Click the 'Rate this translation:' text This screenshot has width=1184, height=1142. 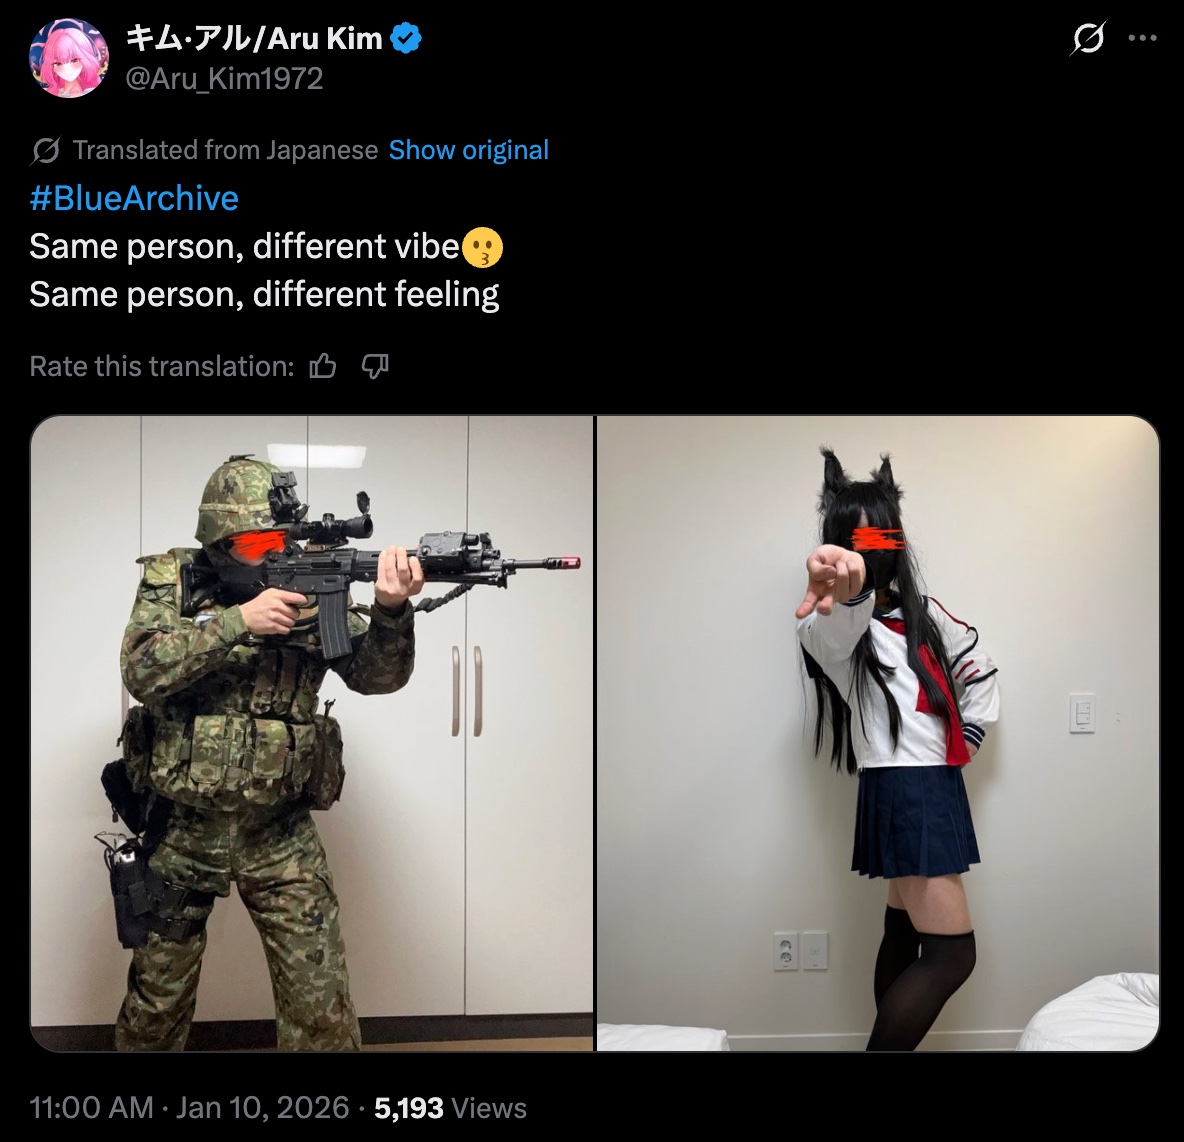[162, 366]
